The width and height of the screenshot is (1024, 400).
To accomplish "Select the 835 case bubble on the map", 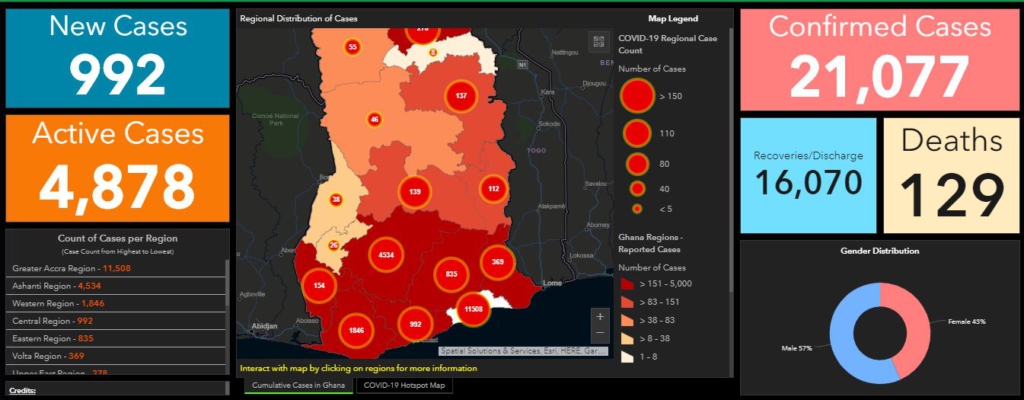I will pyautogui.click(x=451, y=274).
